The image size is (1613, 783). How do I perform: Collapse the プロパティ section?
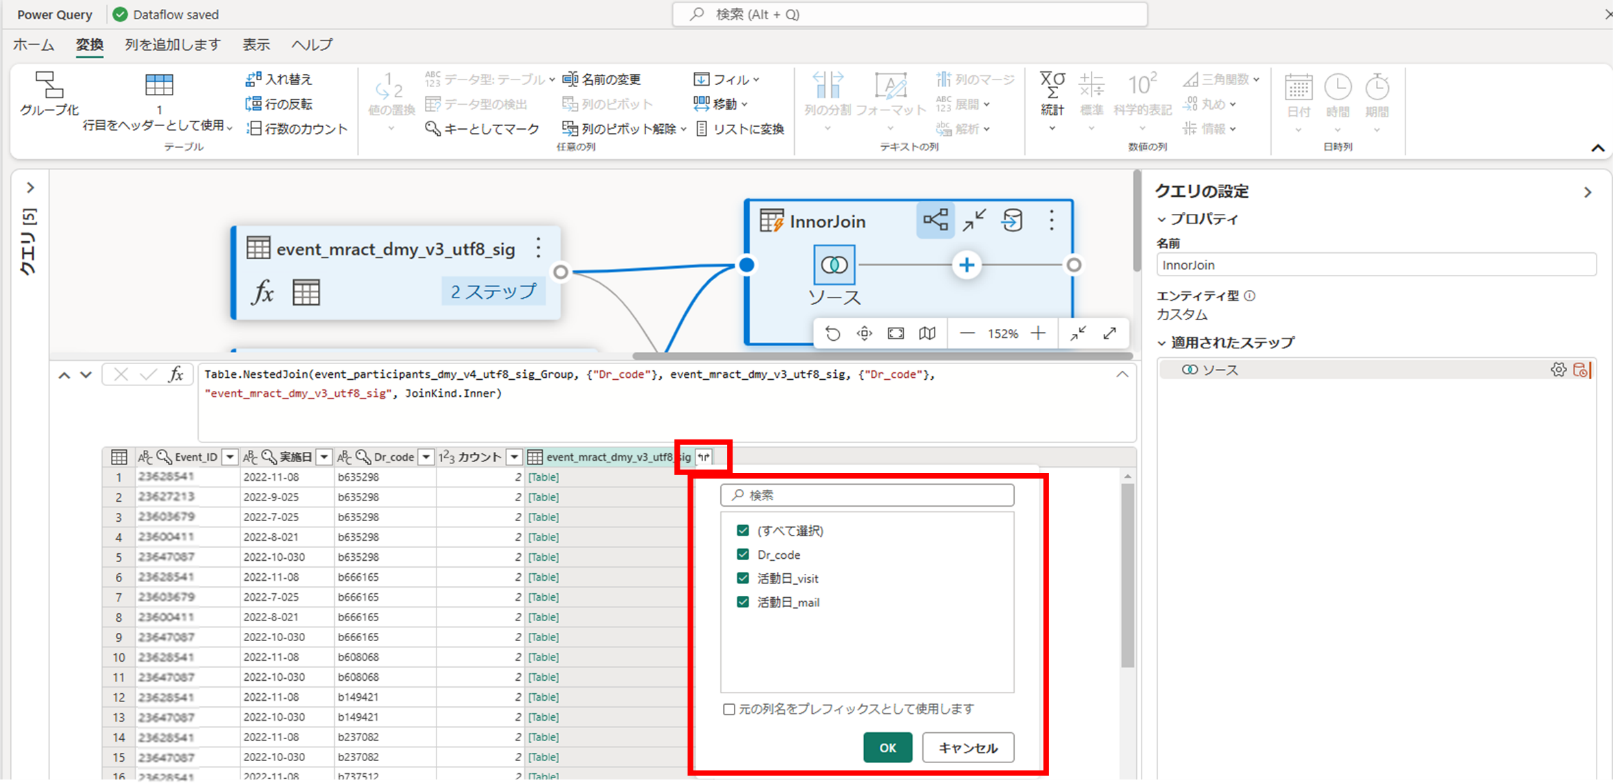click(x=1162, y=220)
